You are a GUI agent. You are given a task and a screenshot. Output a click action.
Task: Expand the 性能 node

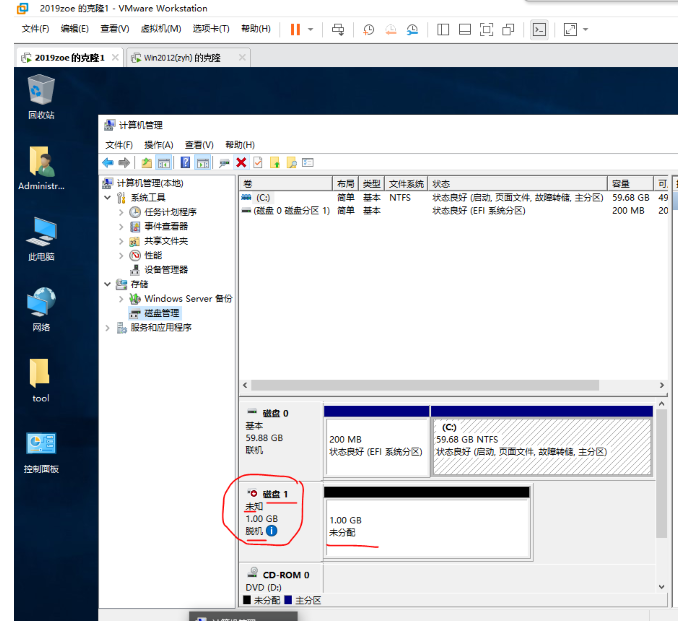121,255
